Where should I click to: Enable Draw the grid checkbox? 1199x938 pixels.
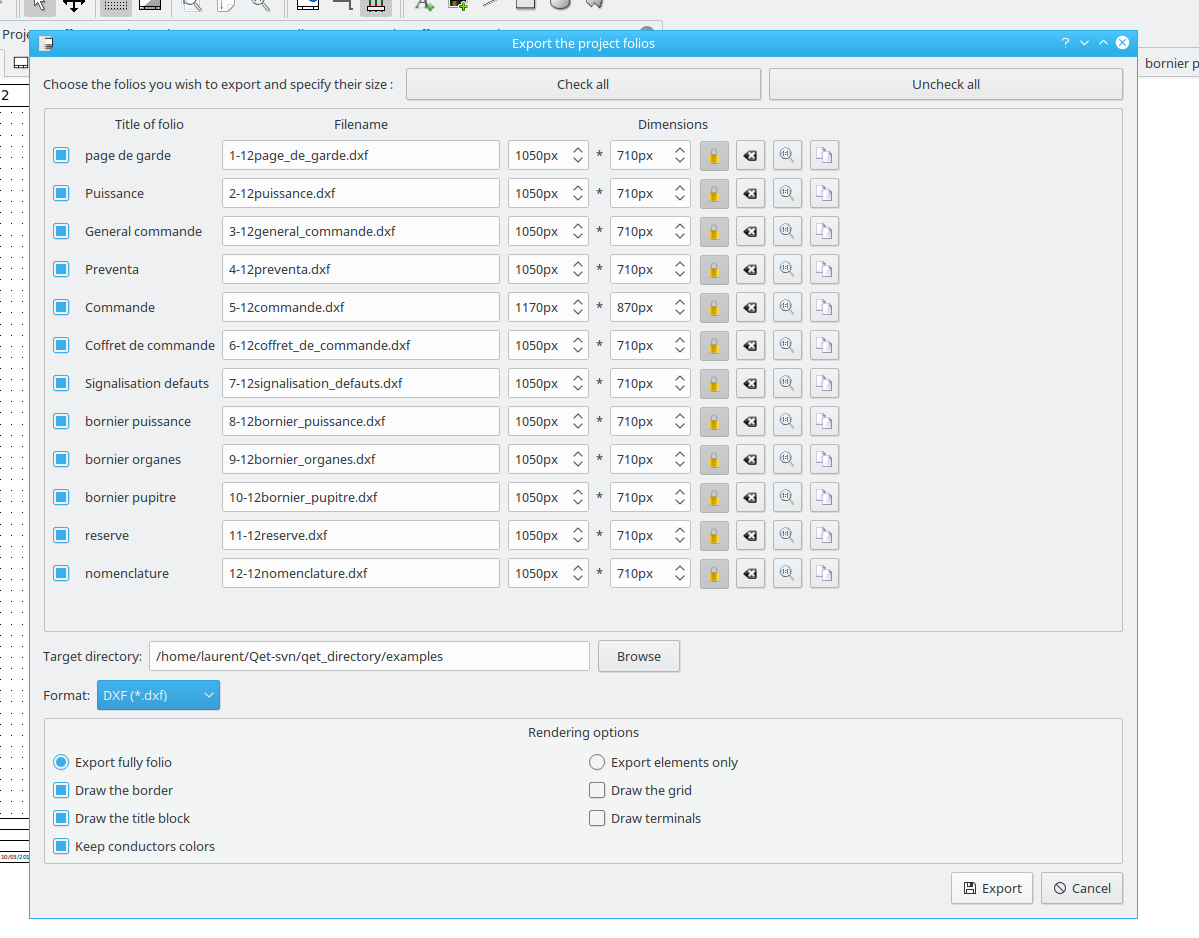pyautogui.click(x=597, y=790)
